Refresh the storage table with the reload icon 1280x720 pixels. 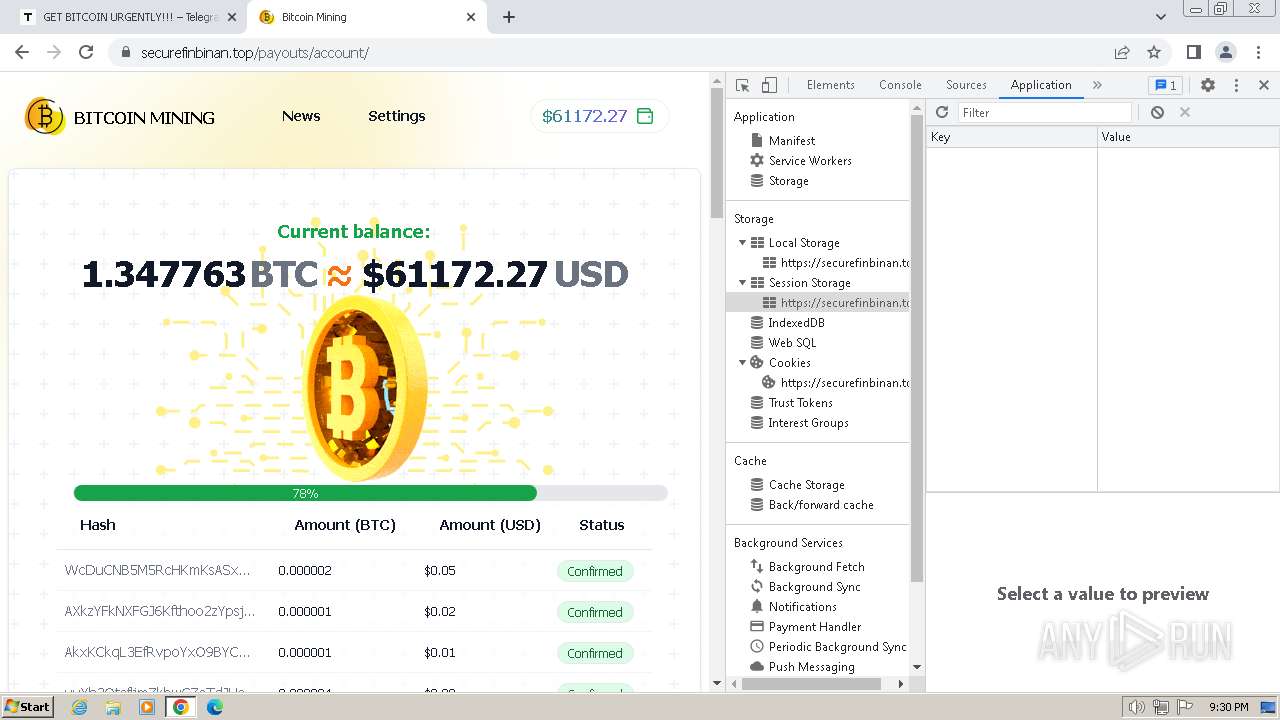tap(942, 113)
